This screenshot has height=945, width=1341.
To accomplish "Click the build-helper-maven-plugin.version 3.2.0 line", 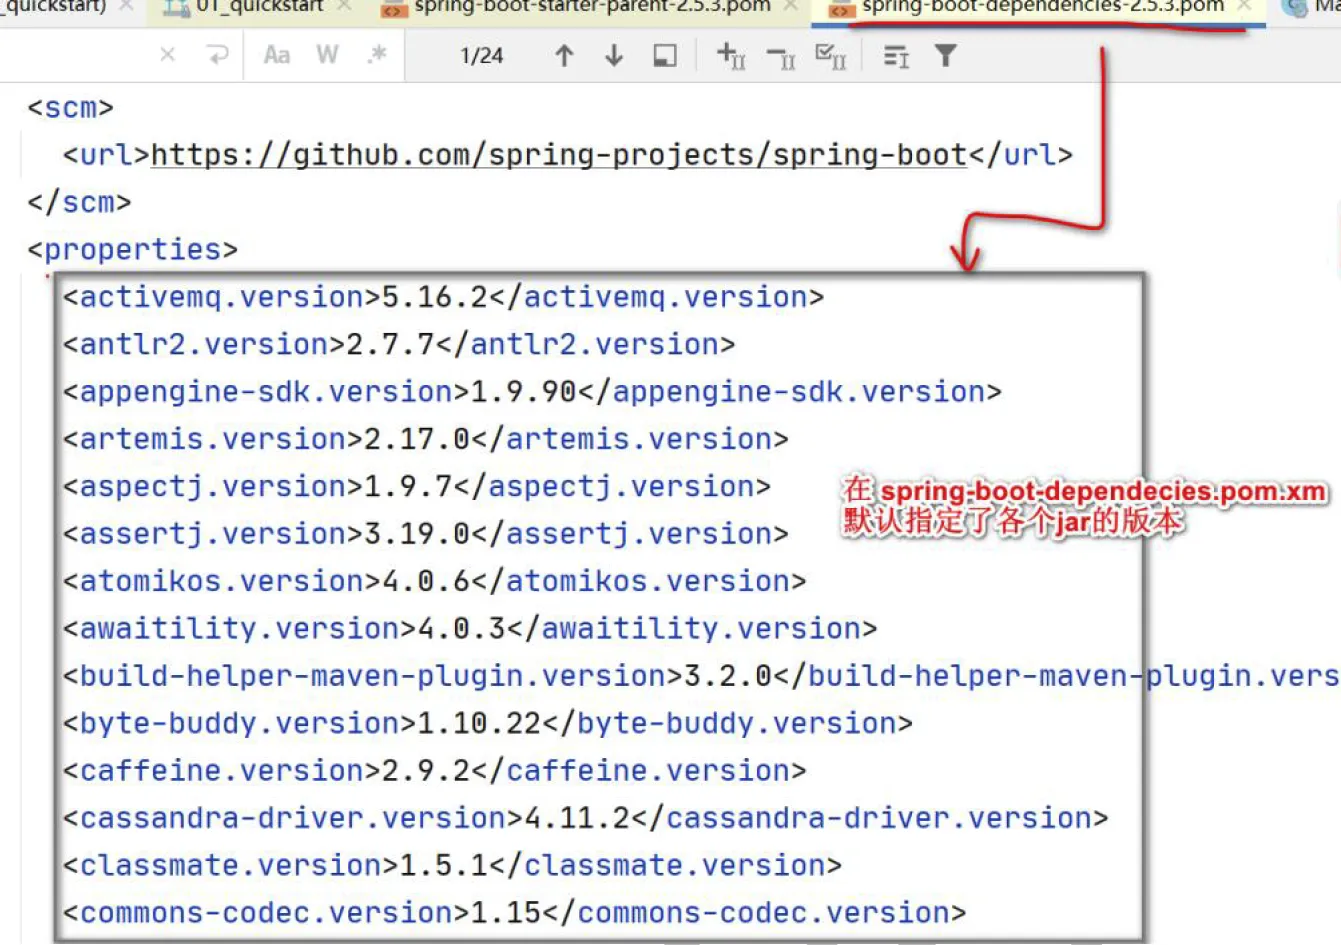I will point(700,676).
